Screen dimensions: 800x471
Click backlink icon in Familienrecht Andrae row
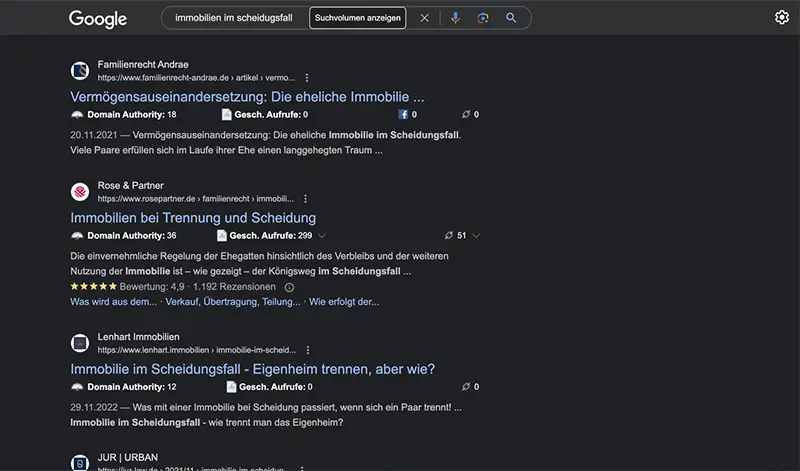466,114
